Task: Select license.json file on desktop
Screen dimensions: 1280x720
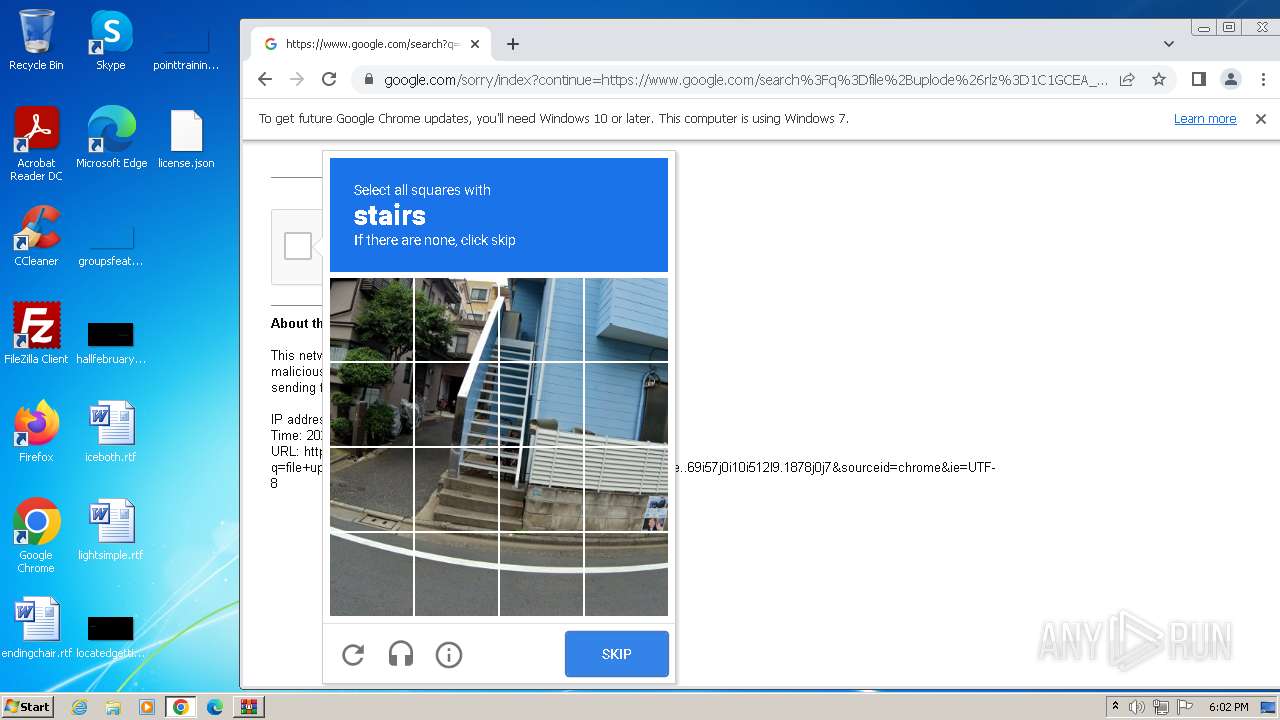Action: [186, 139]
